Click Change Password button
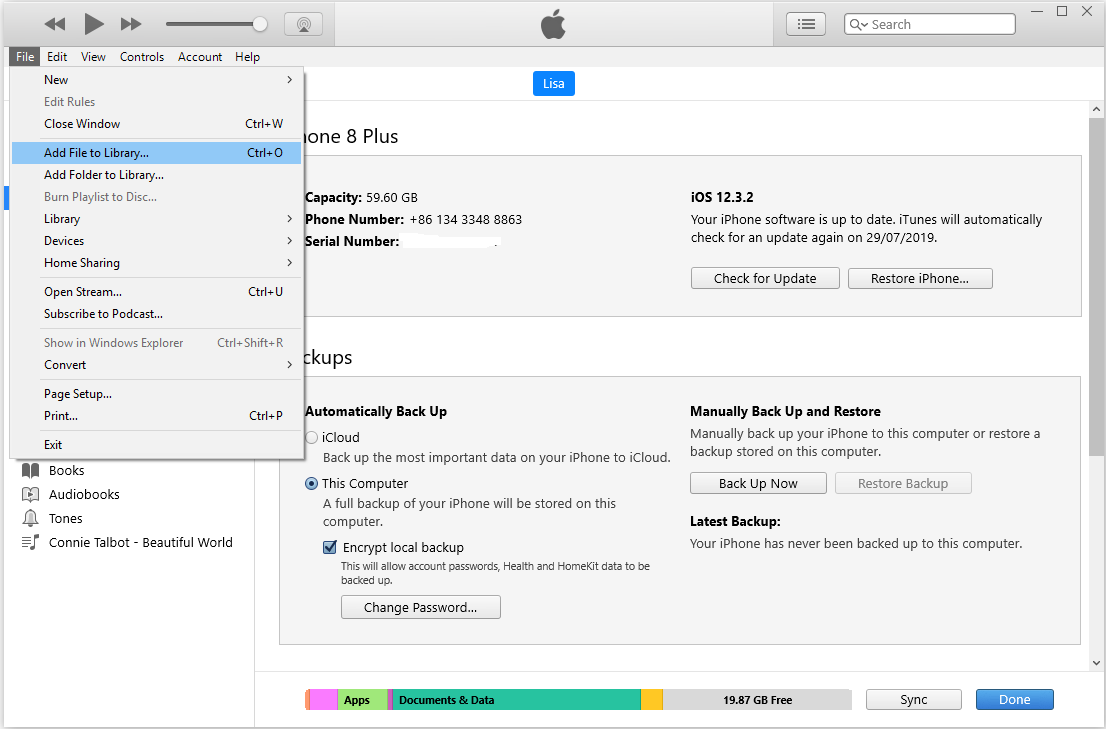1106x729 pixels. [420, 608]
